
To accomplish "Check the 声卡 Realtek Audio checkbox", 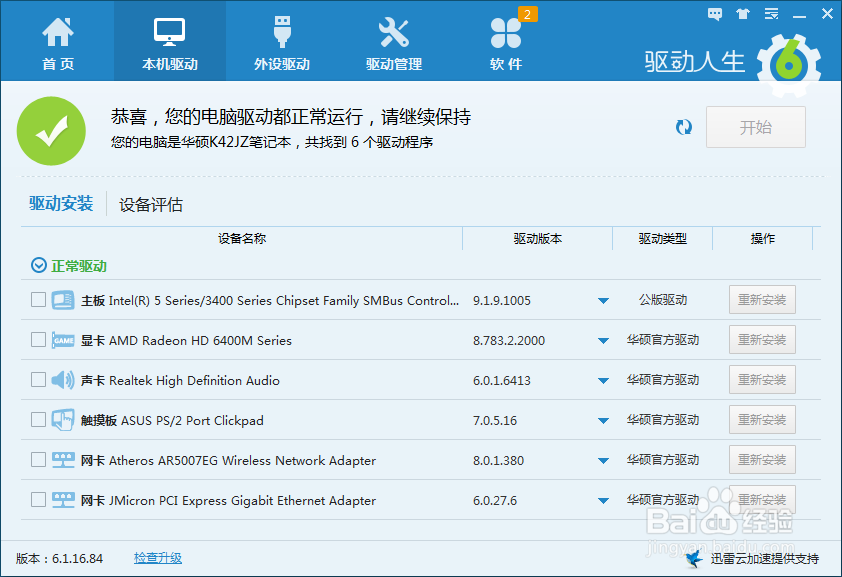I will coord(38,379).
